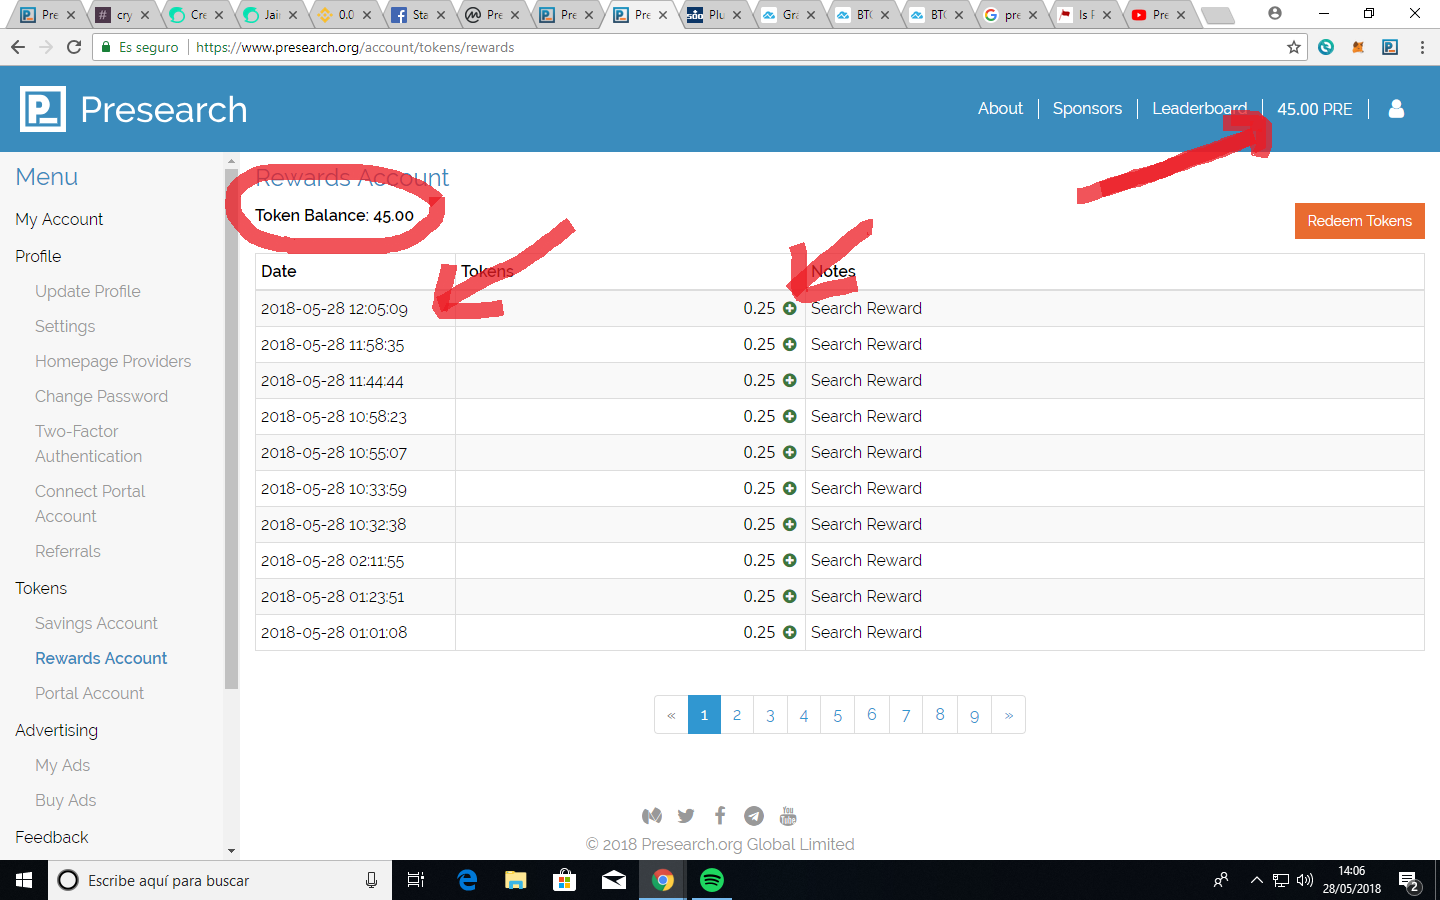The width and height of the screenshot is (1440, 900).
Task: Select the 2018-05-28 12:05:09 date cell
Action: click(x=355, y=309)
